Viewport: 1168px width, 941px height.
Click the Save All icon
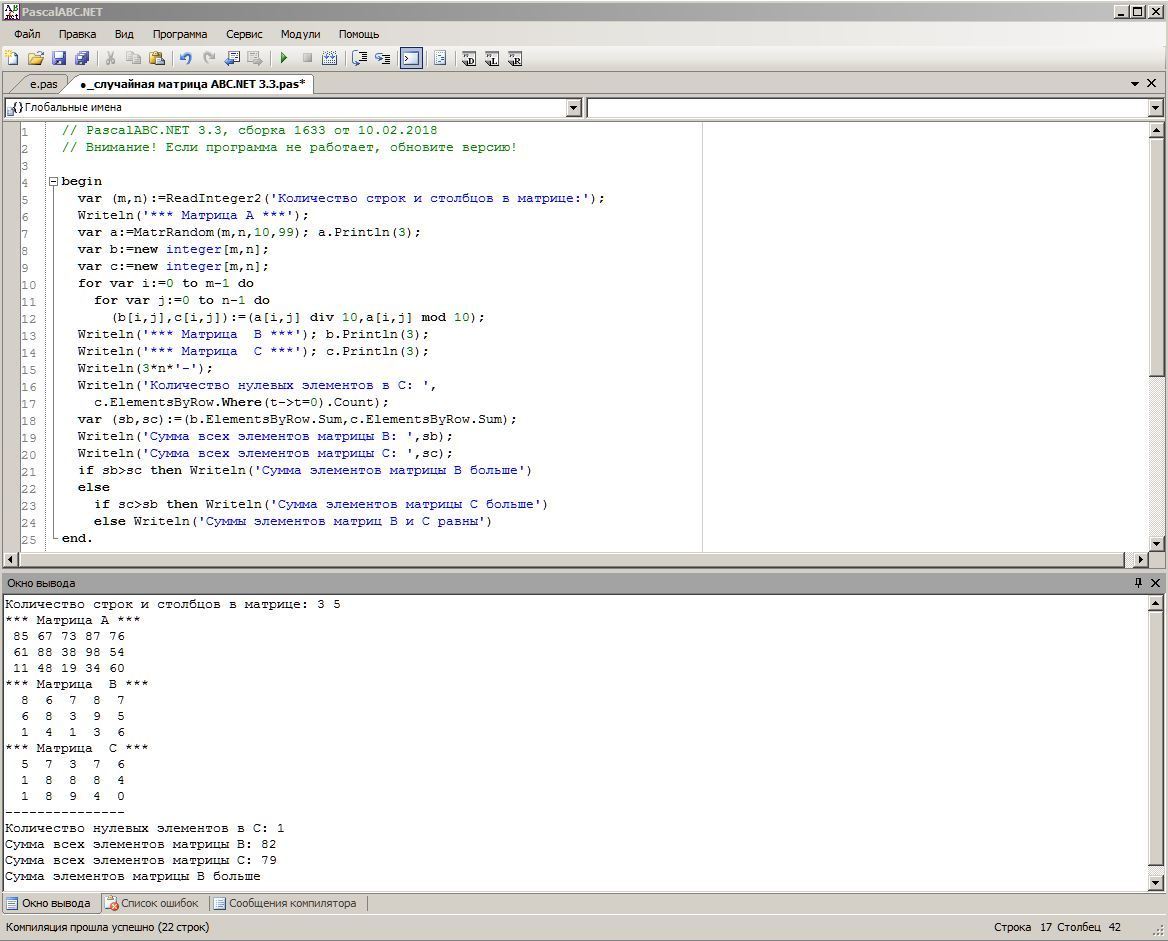coord(82,59)
